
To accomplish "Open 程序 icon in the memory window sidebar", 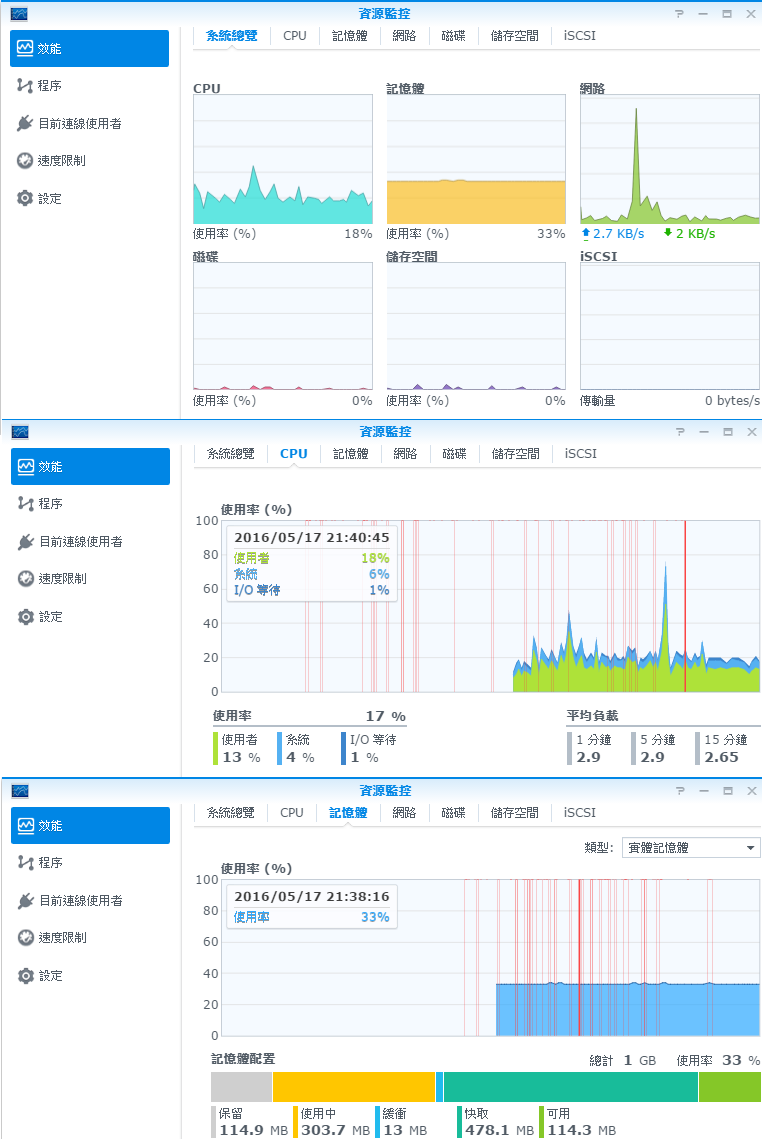I will 26,862.
